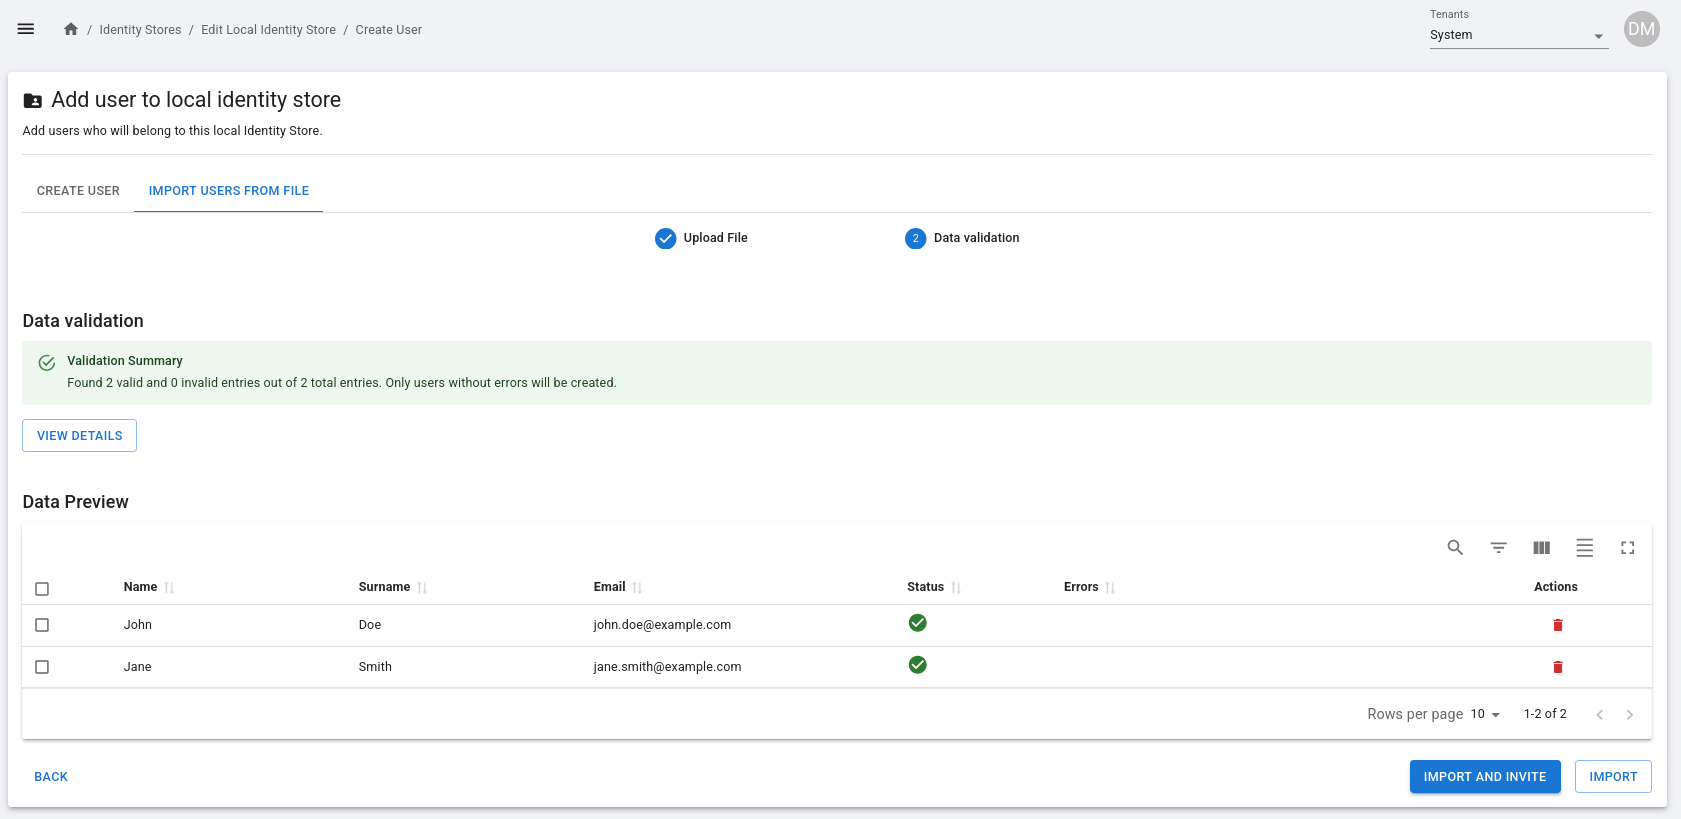Select Import Users From File tab
The width and height of the screenshot is (1681, 819).
tap(228, 191)
